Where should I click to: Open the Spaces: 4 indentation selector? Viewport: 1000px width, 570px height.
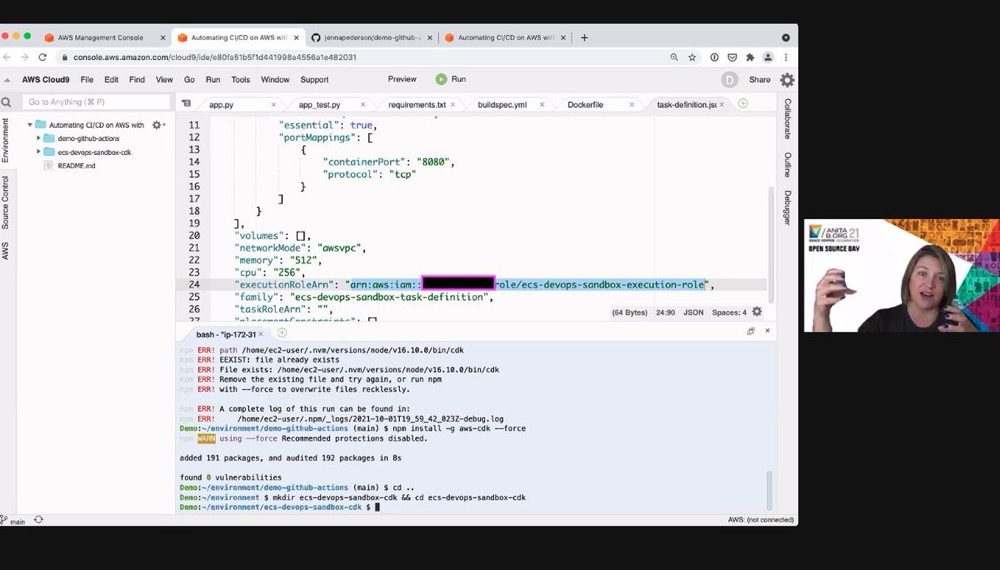click(729, 312)
